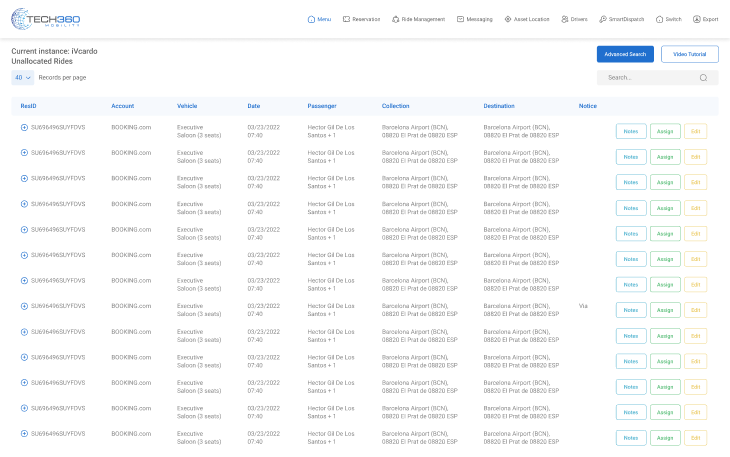The width and height of the screenshot is (730, 457).
Task: Click Assign in the bottommost ride row
Action: pos(665,438)
